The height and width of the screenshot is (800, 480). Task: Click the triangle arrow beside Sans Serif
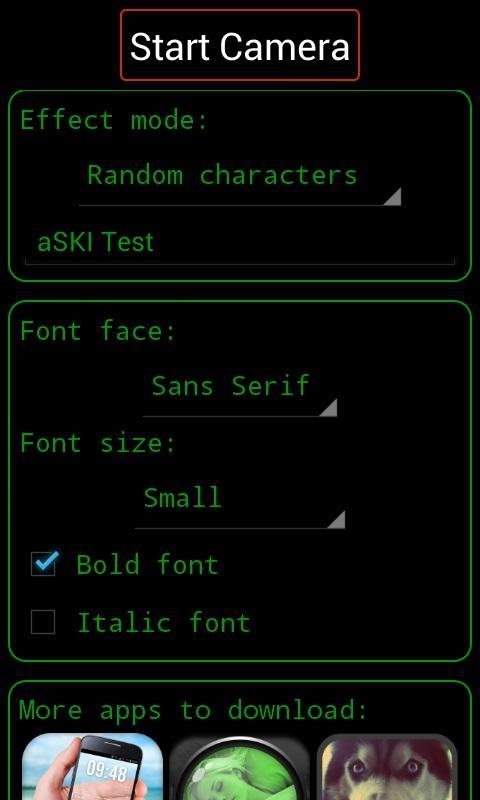click(x=328, y=408)
